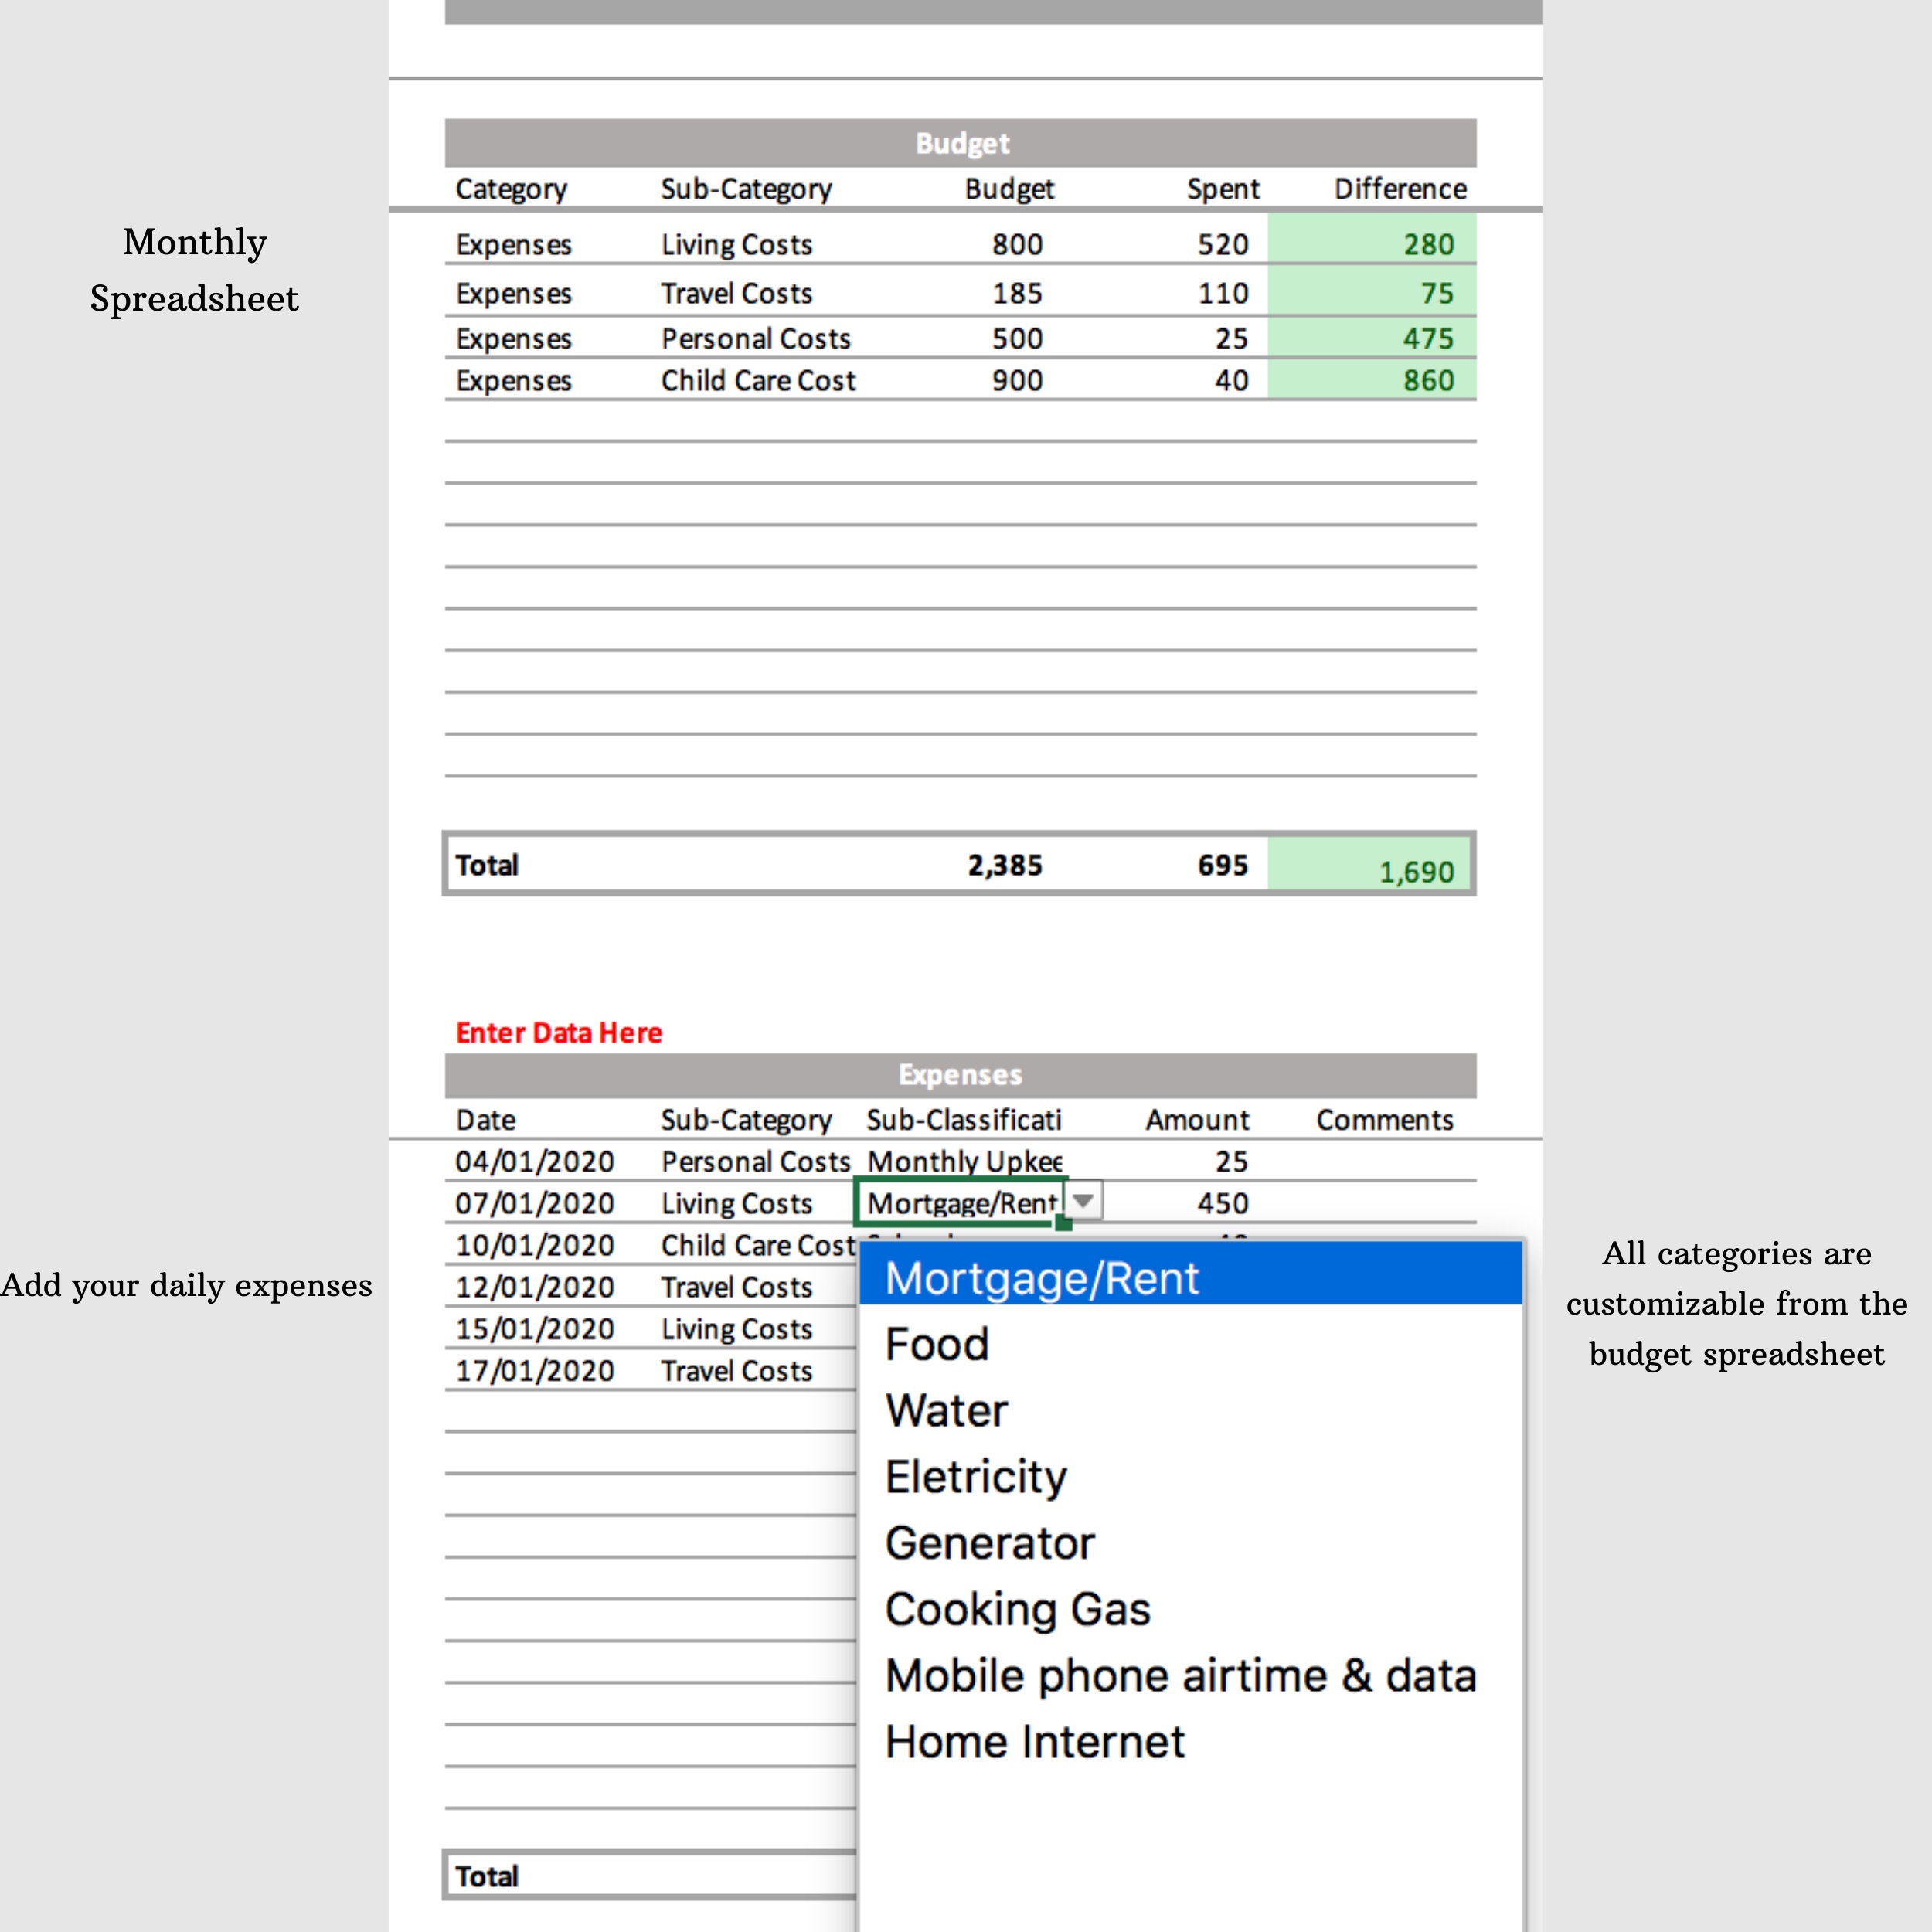The width and height of the screenshot is (1932, 1932).
Task: Choose Food in the sub-classification dropdown
Action: [936, 1344]
